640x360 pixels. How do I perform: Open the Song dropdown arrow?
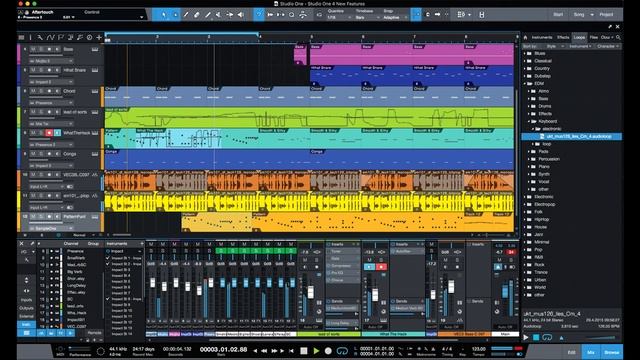pyautogui.click(x=592, y=15)
